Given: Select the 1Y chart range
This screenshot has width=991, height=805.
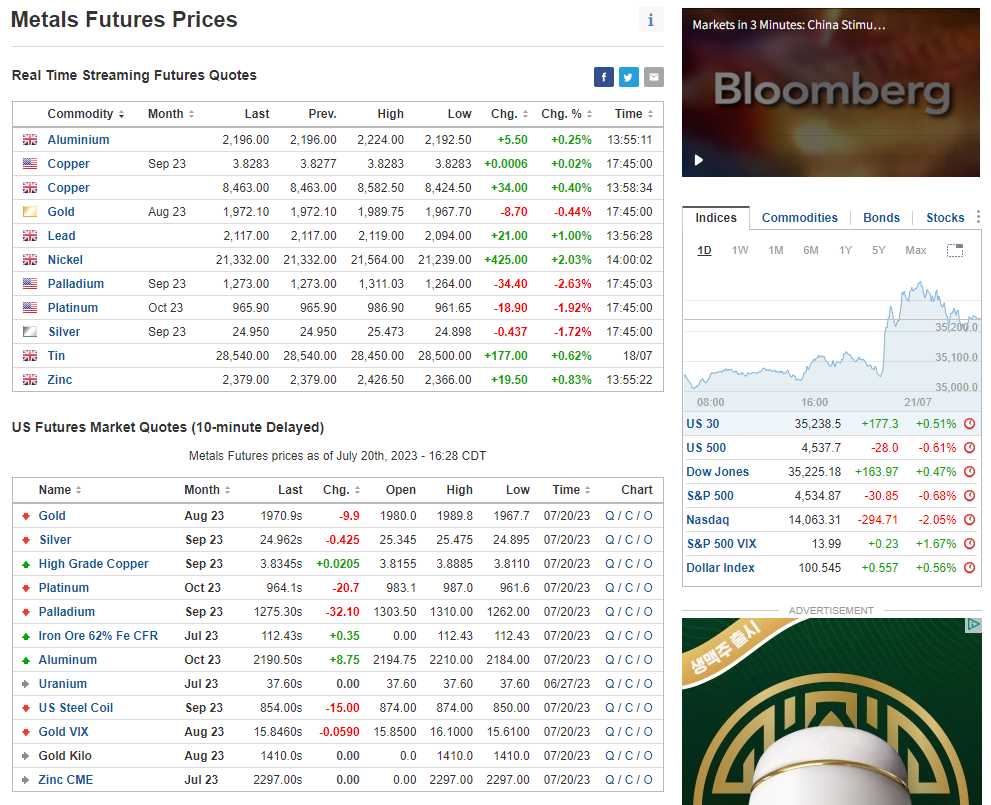Looking at the screenshot, I should coord(846,250).
